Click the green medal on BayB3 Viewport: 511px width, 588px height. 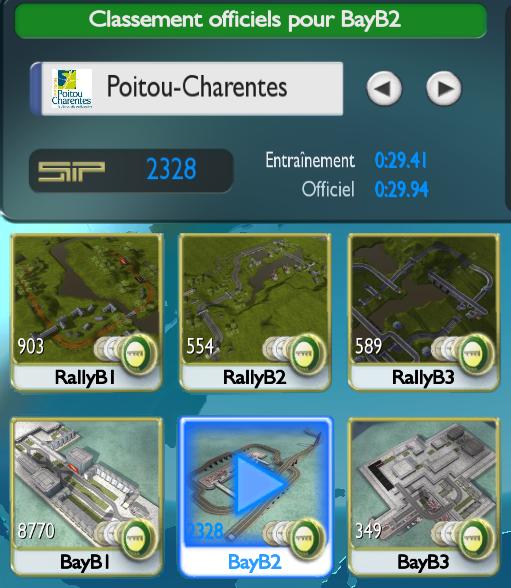pyautogui.click(x=475, y=538)
